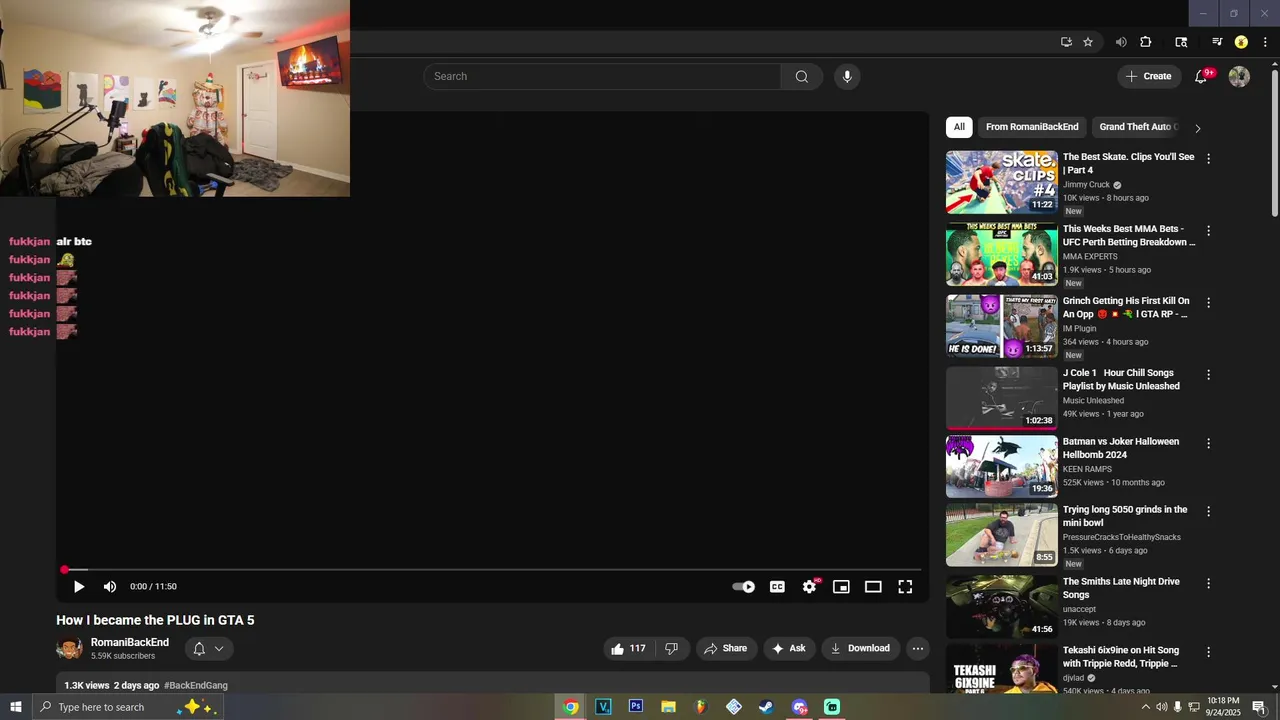Screen dimensions: 1280x720
Task: Search with voice microphone icon
Action: (x=847, y=77)
